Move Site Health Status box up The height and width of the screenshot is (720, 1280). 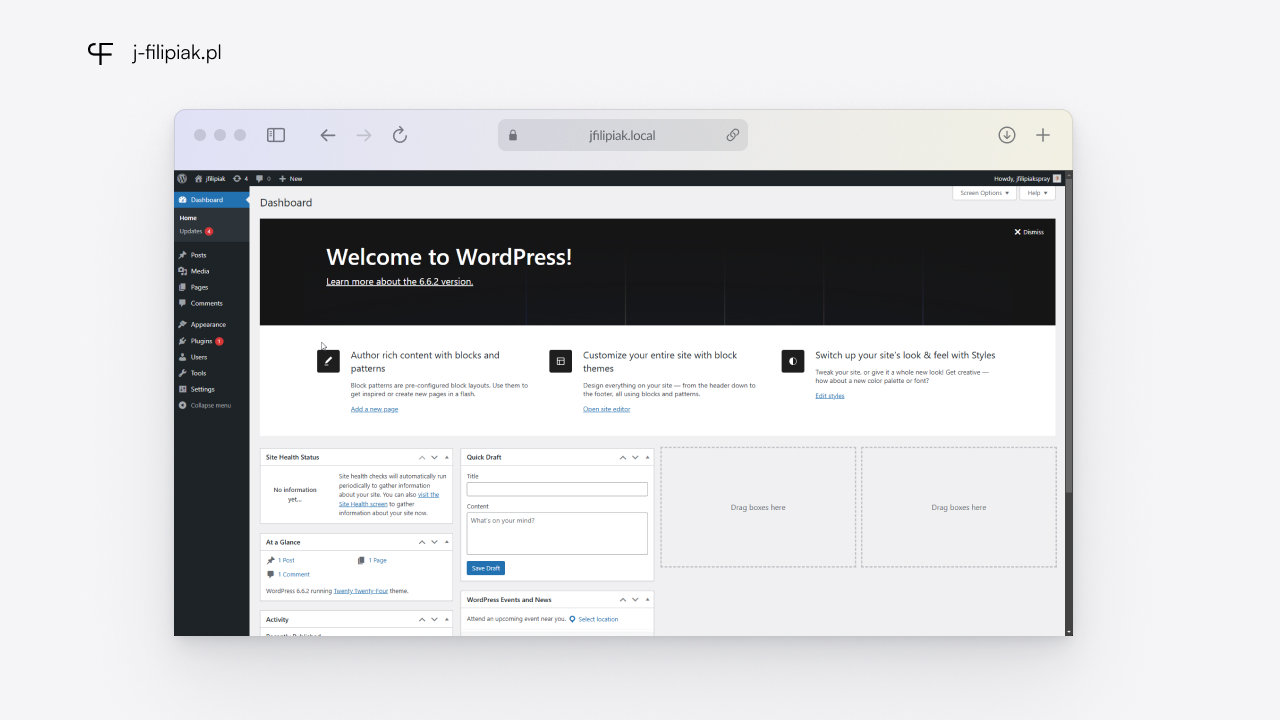click(422, 457)
